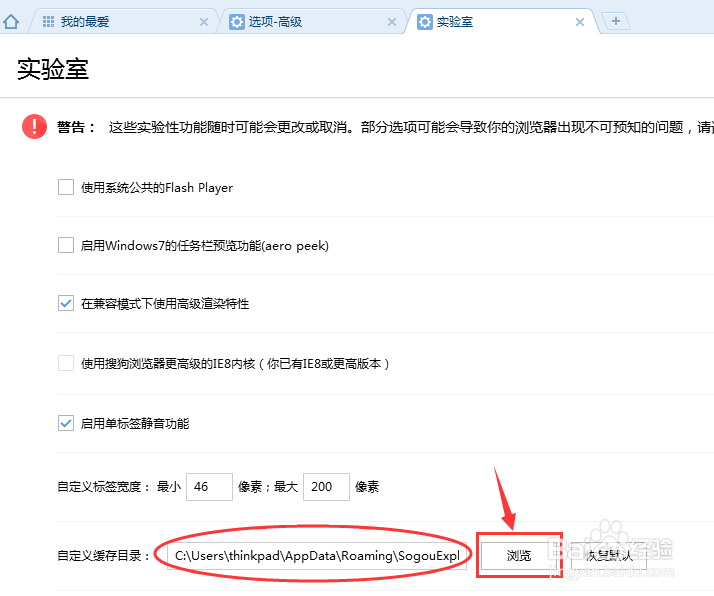
Task: Uncheck 在兼容模式下使用高级渲染特性
Action: 66,303
